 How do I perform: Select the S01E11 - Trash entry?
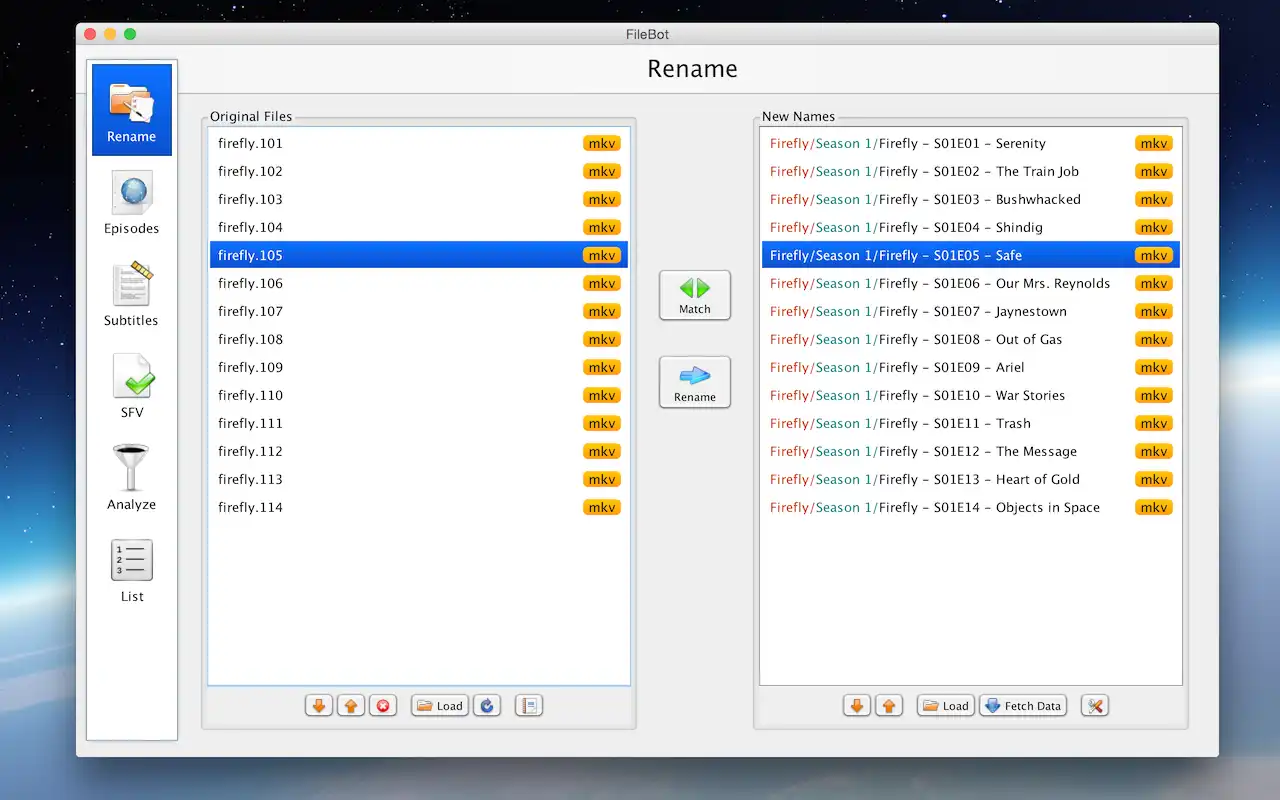pyautogui.click(x=971, y=423)
